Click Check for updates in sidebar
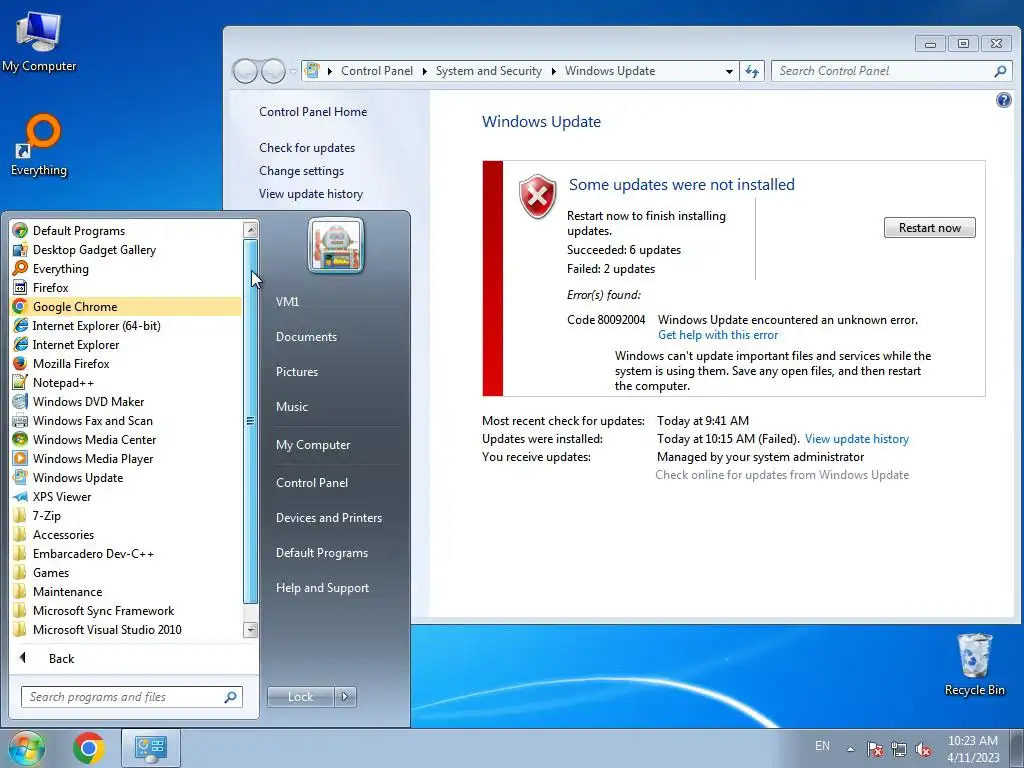Image resolution: width=1024 pixels, height=768 pixels. [x=307, y=148]
